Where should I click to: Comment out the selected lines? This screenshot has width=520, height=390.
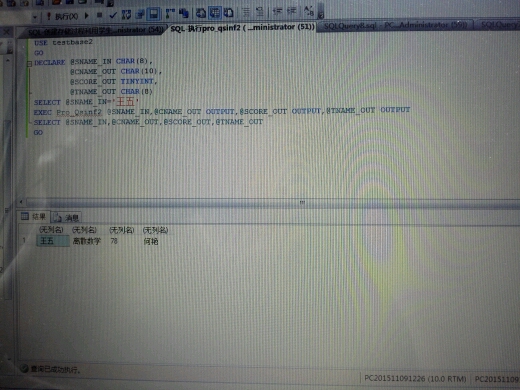tap(246, 12)
